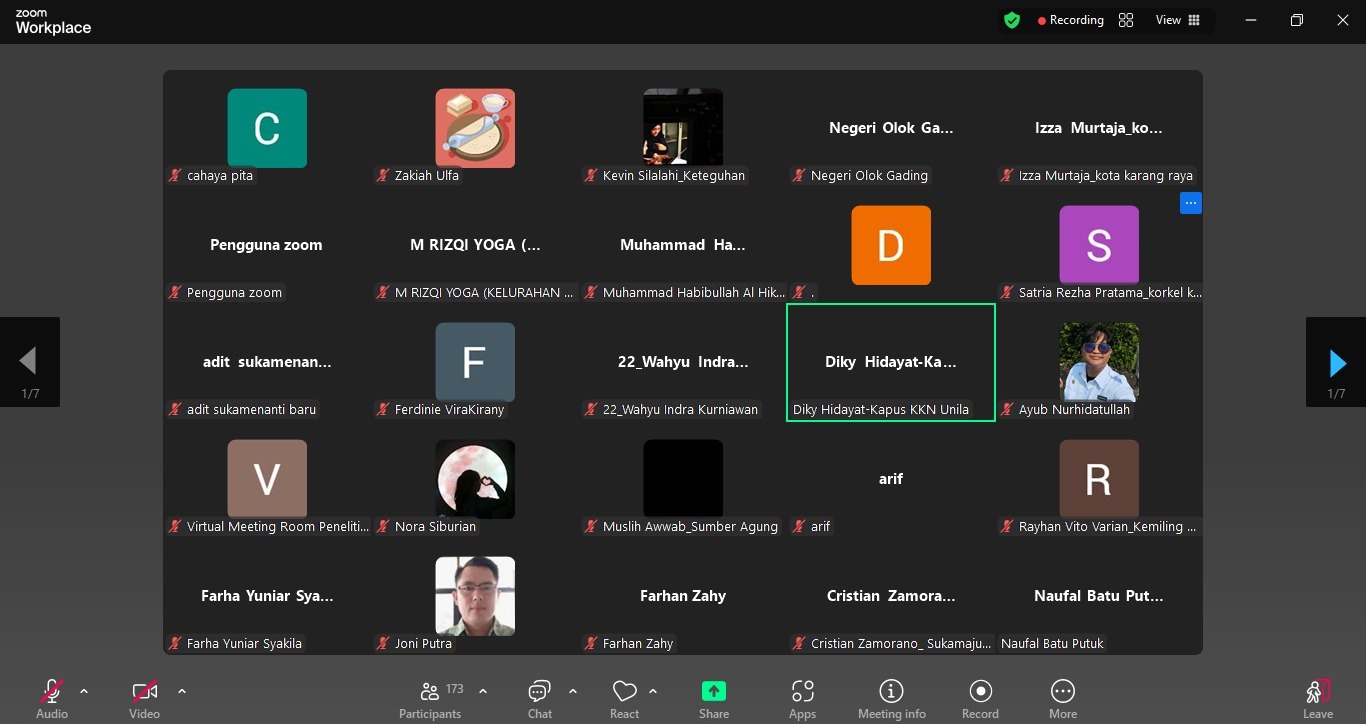This screenshot has width=1366, height=724.
Task: Select Joni Putra's video thumbnail
Action: 475,596
